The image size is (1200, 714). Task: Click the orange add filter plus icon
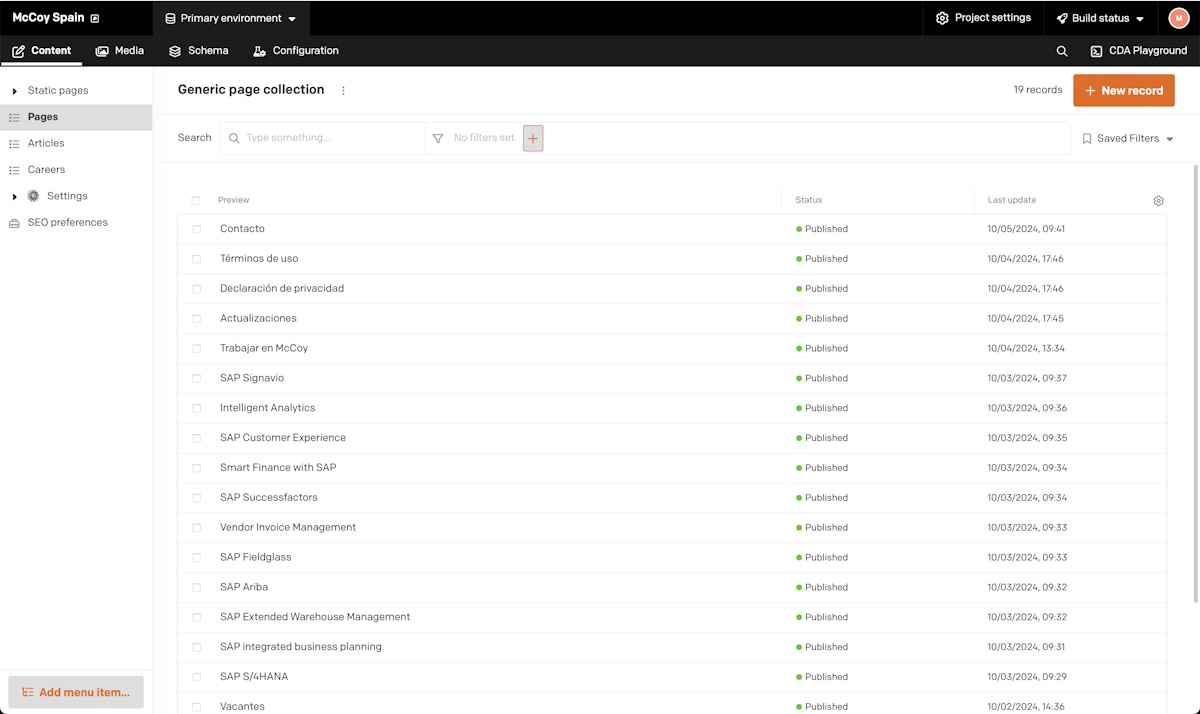point(533,139)
